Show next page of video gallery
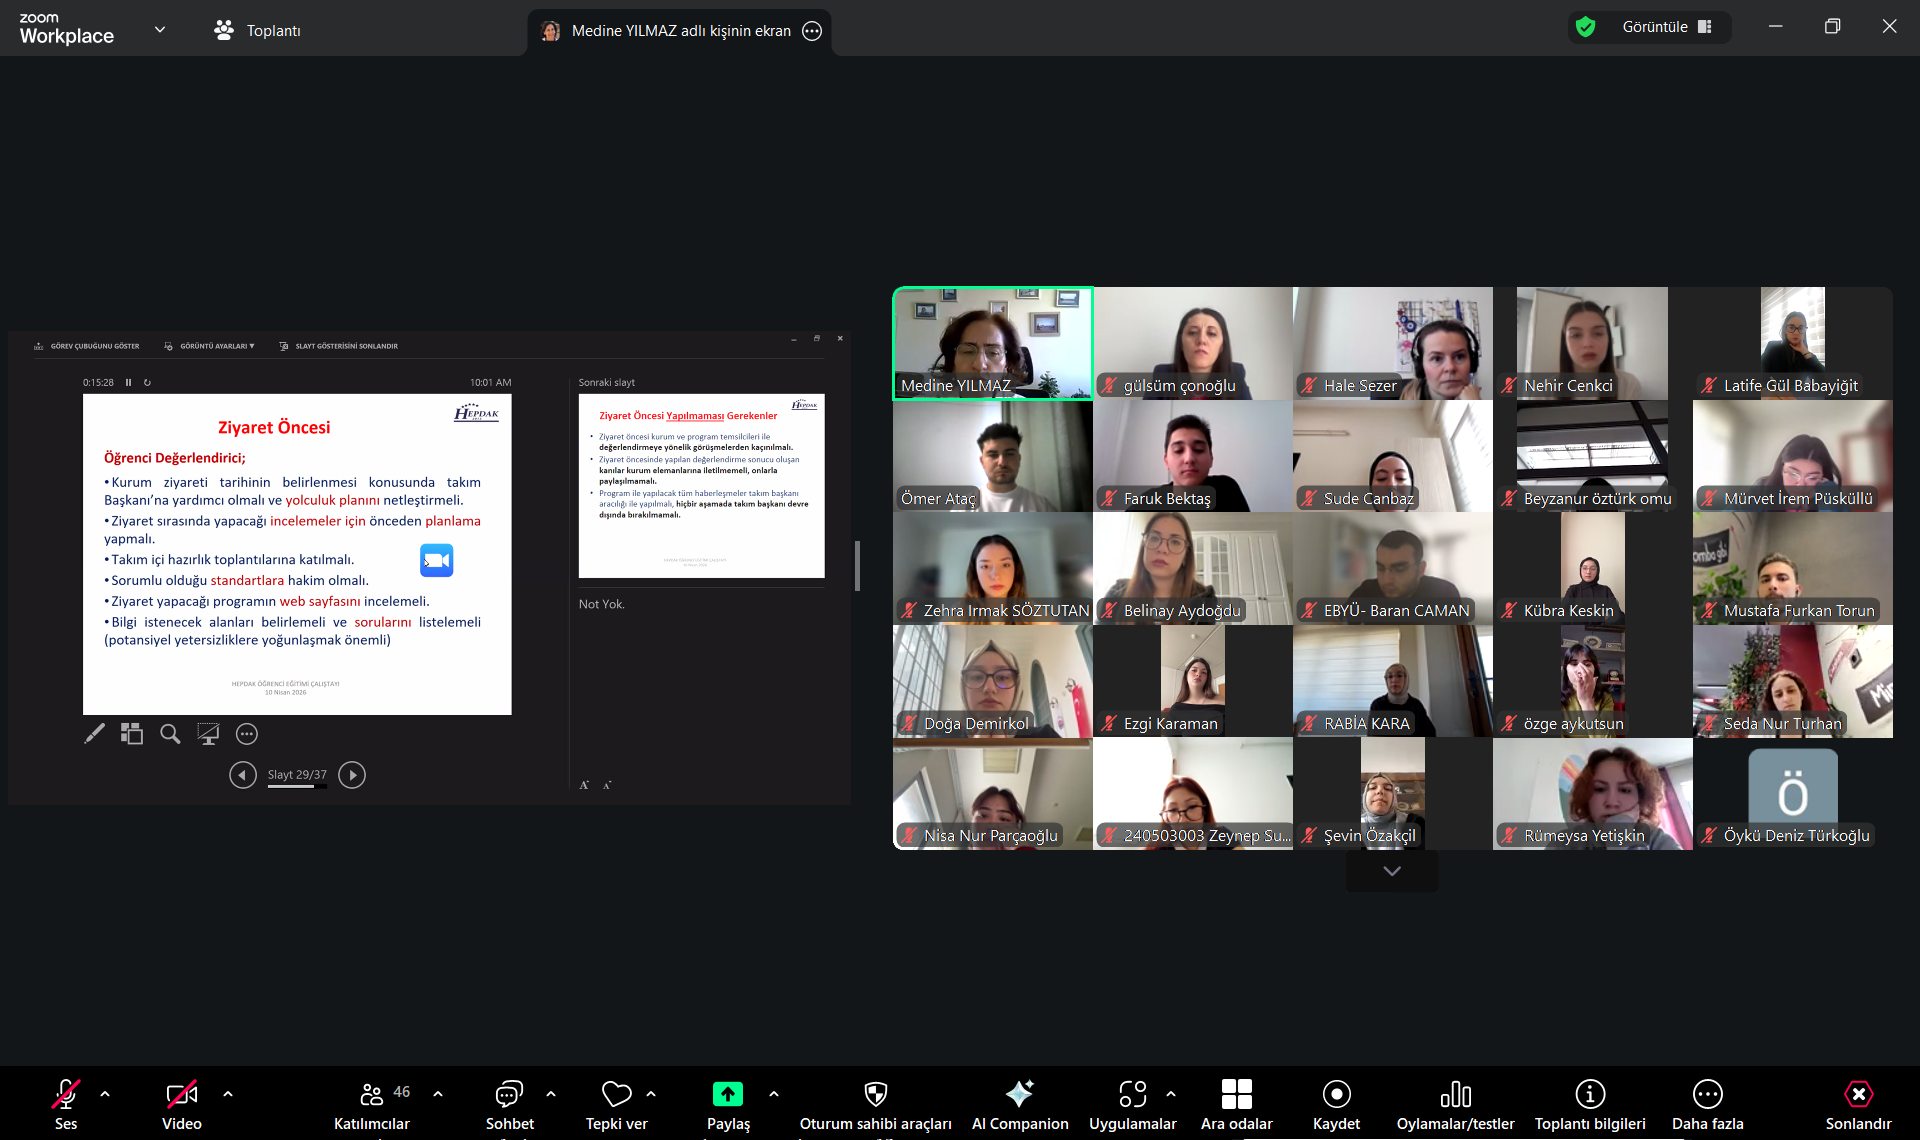The width and height of the screenshot is (1920, 1140). [x=1391, y=871]
